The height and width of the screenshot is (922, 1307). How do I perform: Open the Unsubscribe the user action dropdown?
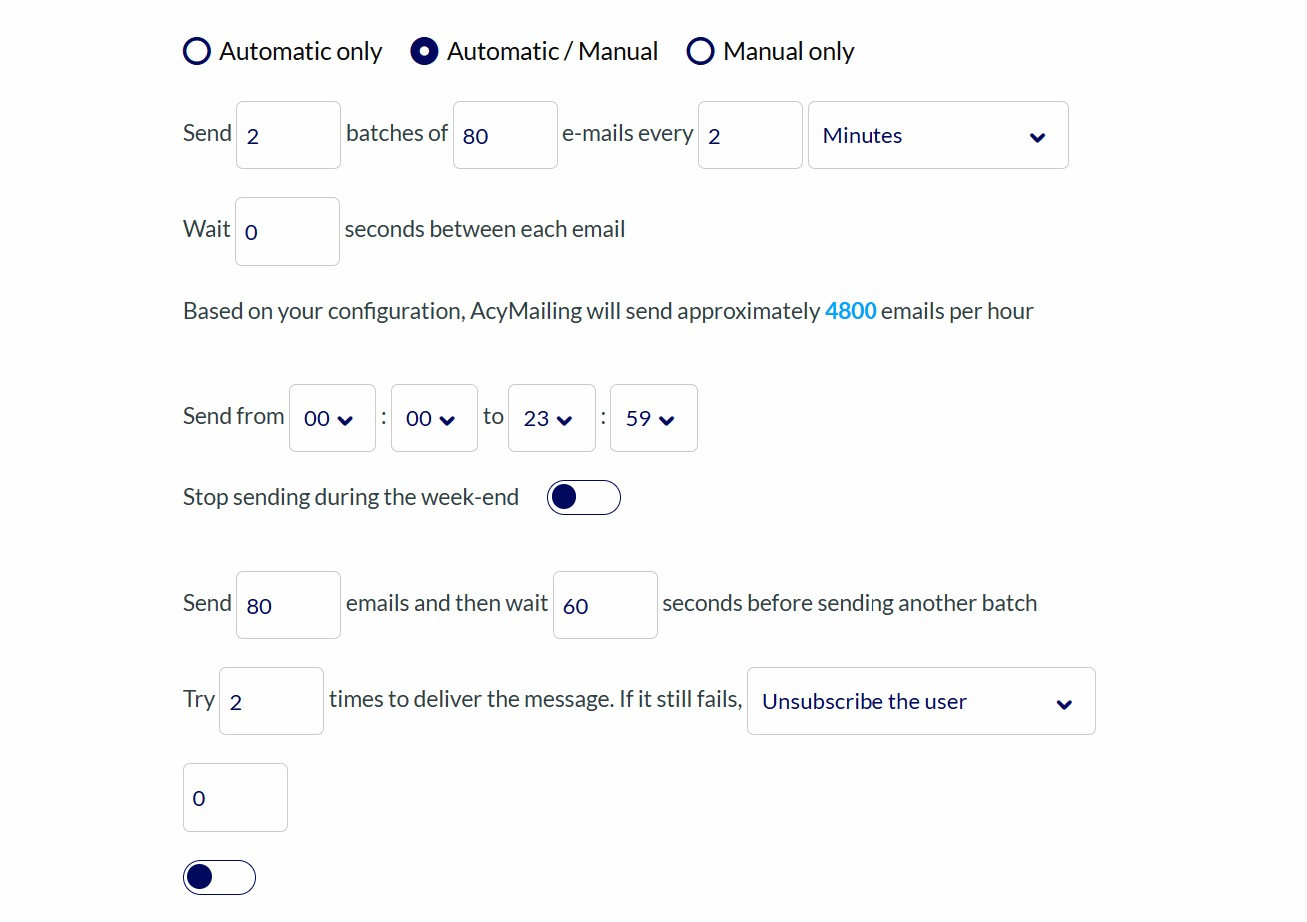[920, 702]
